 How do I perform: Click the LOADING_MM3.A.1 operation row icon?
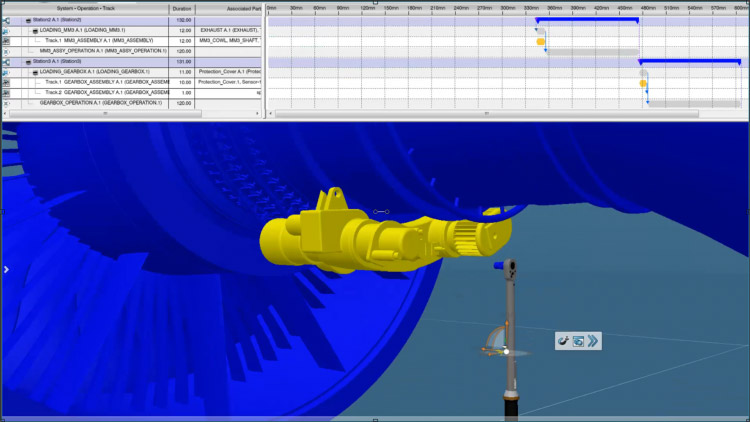(x=6, y=31)
